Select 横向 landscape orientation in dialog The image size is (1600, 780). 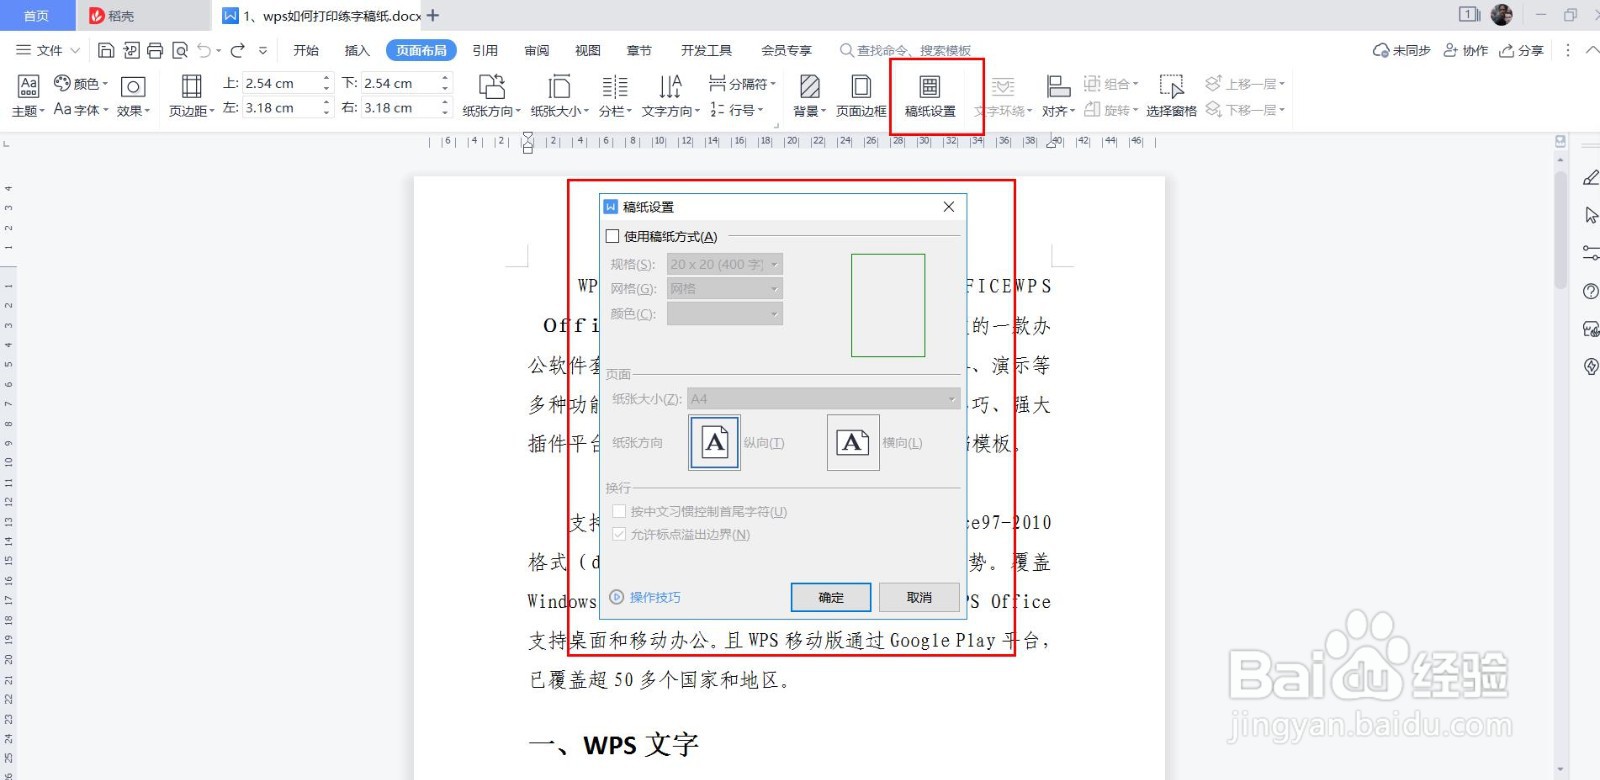click(x=853, y=442)
